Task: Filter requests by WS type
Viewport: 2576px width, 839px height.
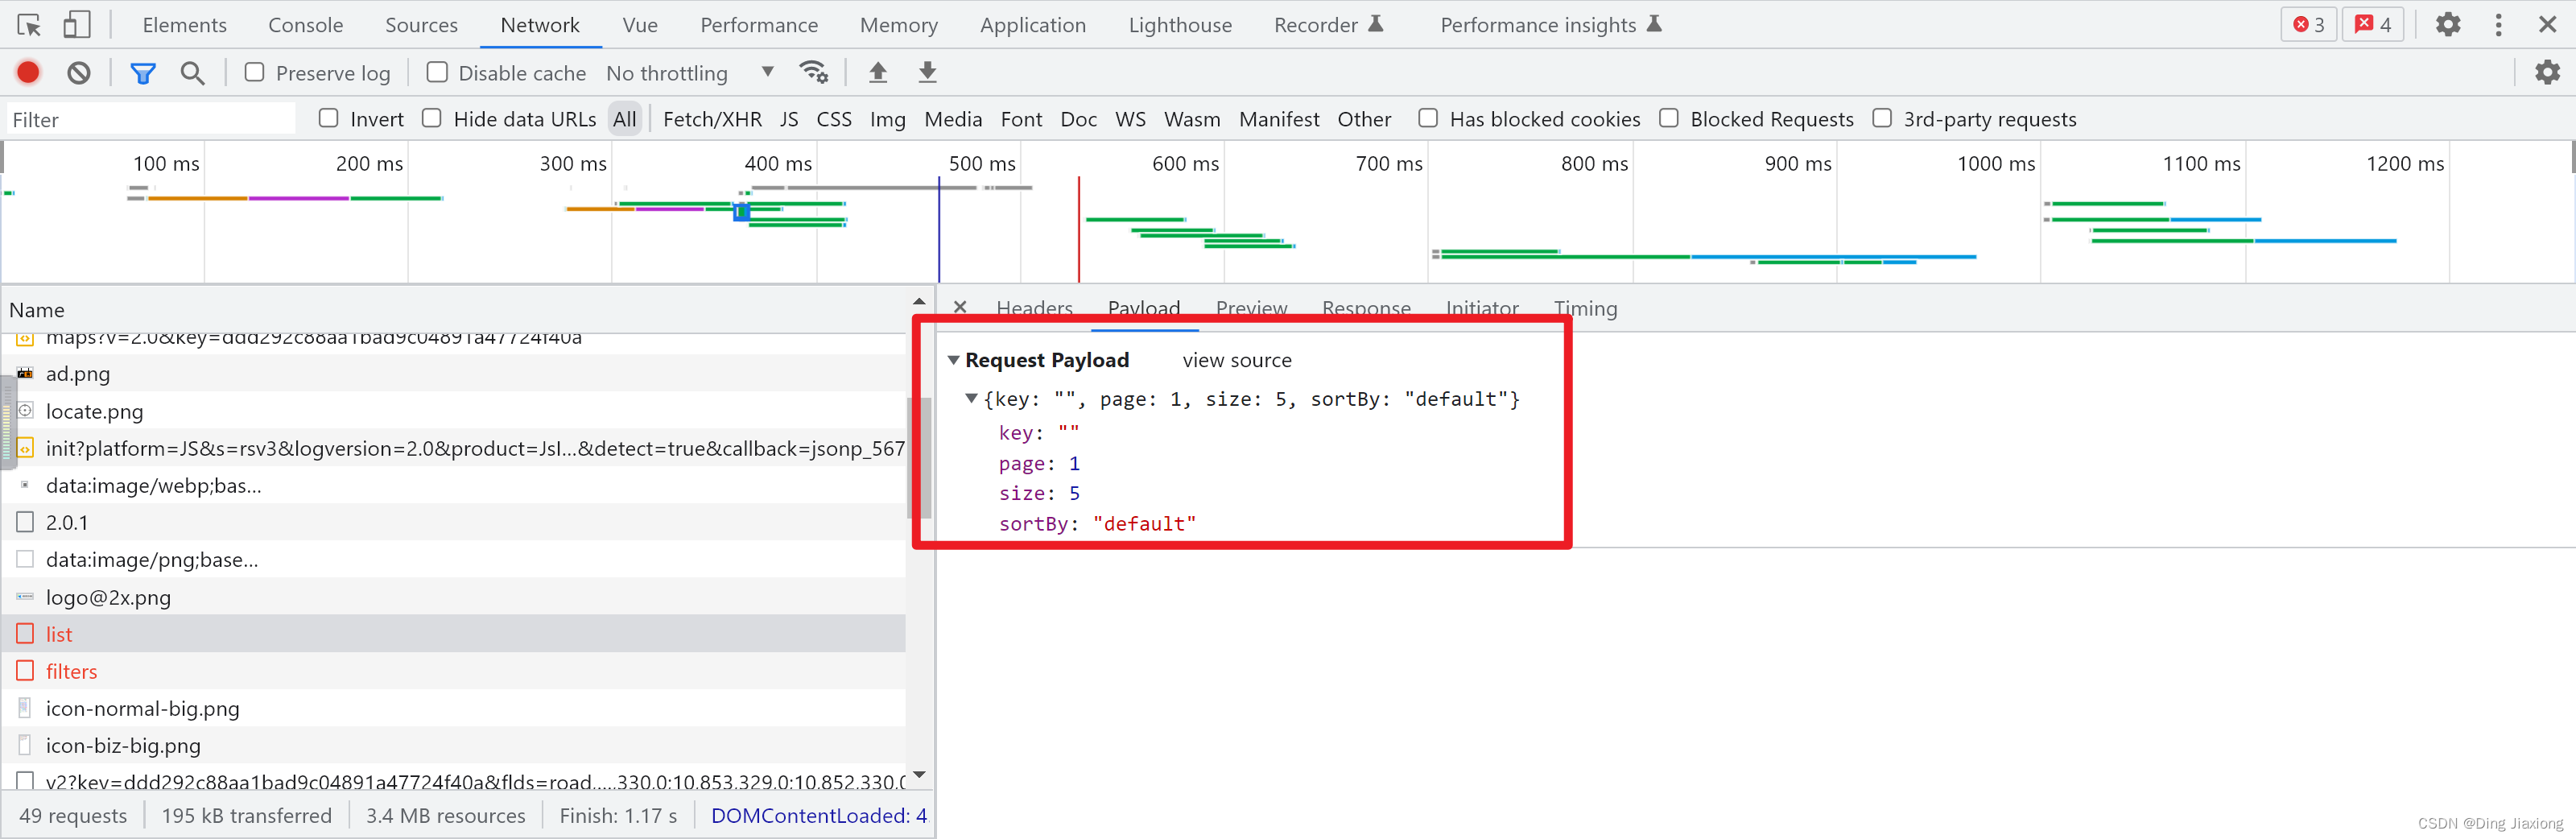Action: pos(1130,119)
